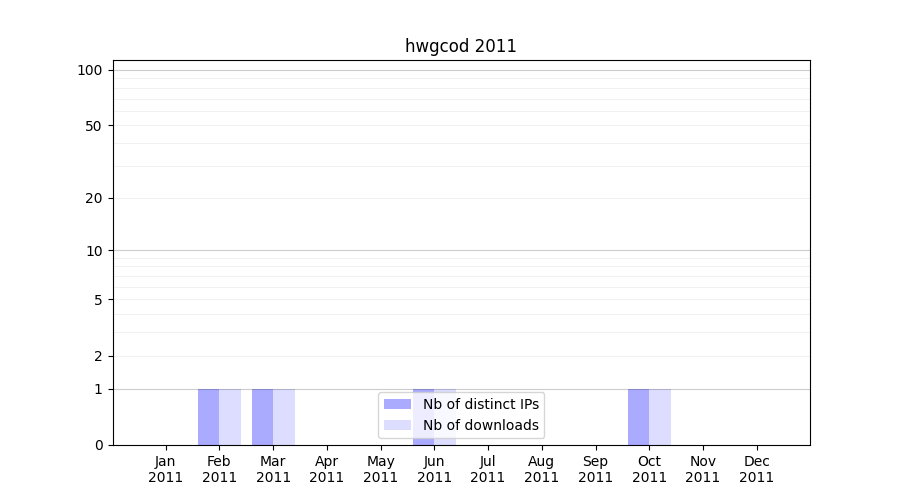Click the 'Nb of distinct IPs' legend swatch

pos(397,404)
